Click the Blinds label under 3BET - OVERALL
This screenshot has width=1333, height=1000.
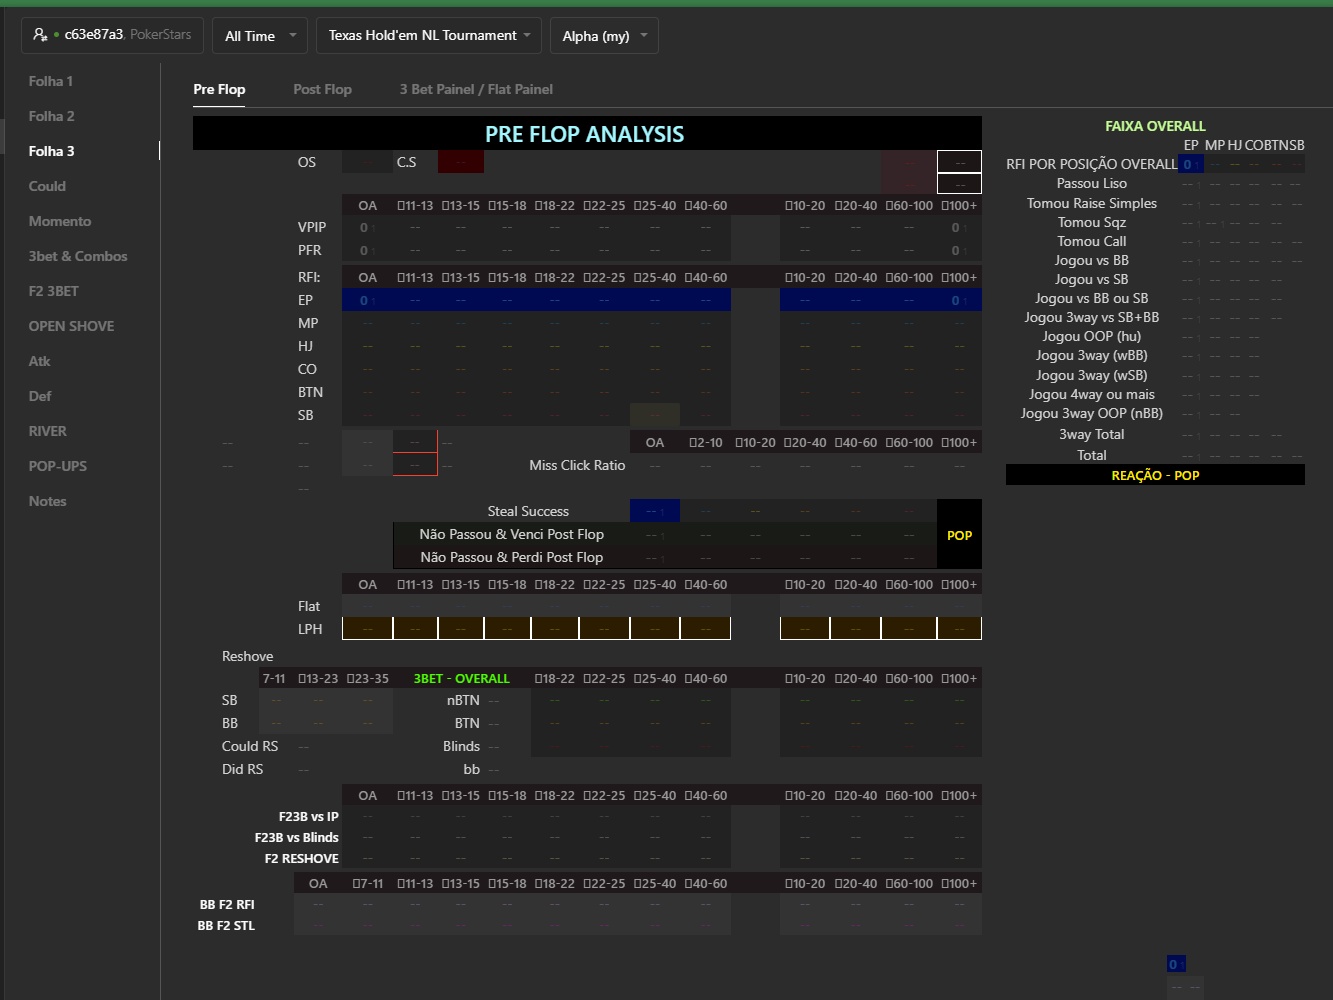(461, 746)
